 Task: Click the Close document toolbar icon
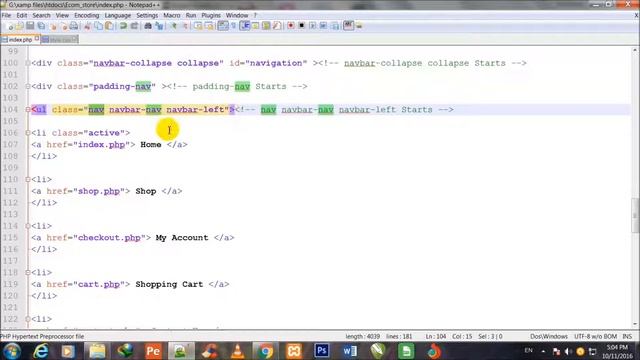tap(53, 26)
